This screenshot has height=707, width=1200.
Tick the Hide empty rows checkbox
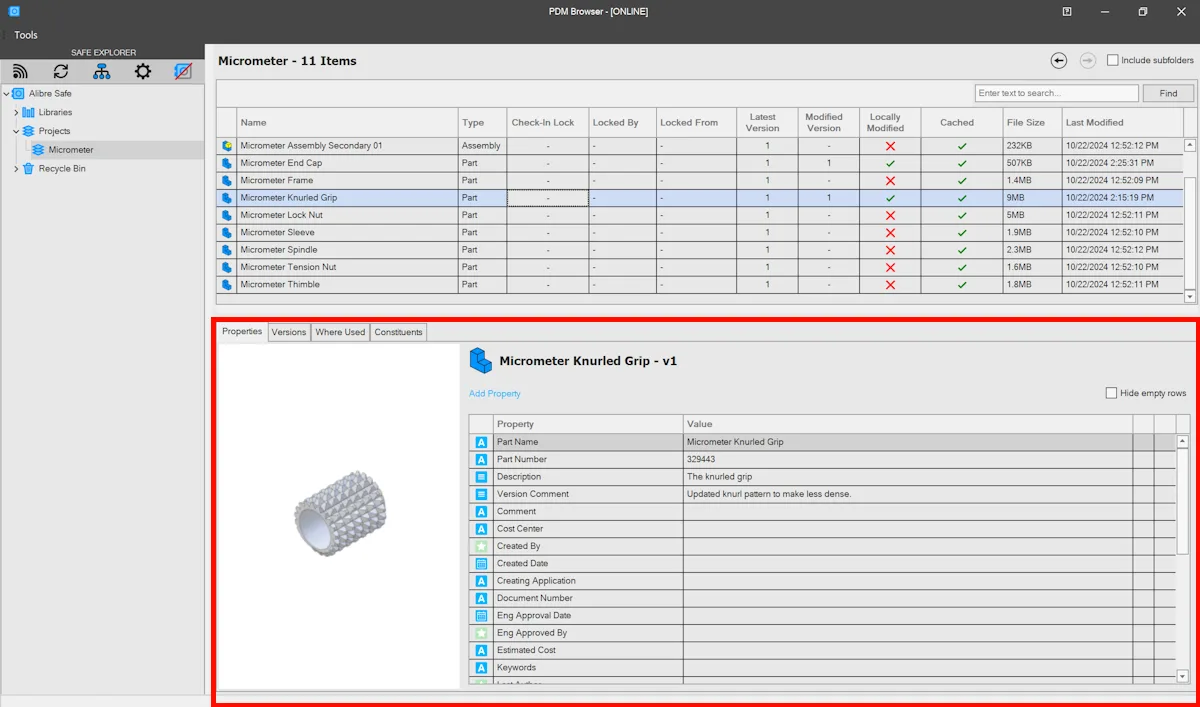point(1111,393)
